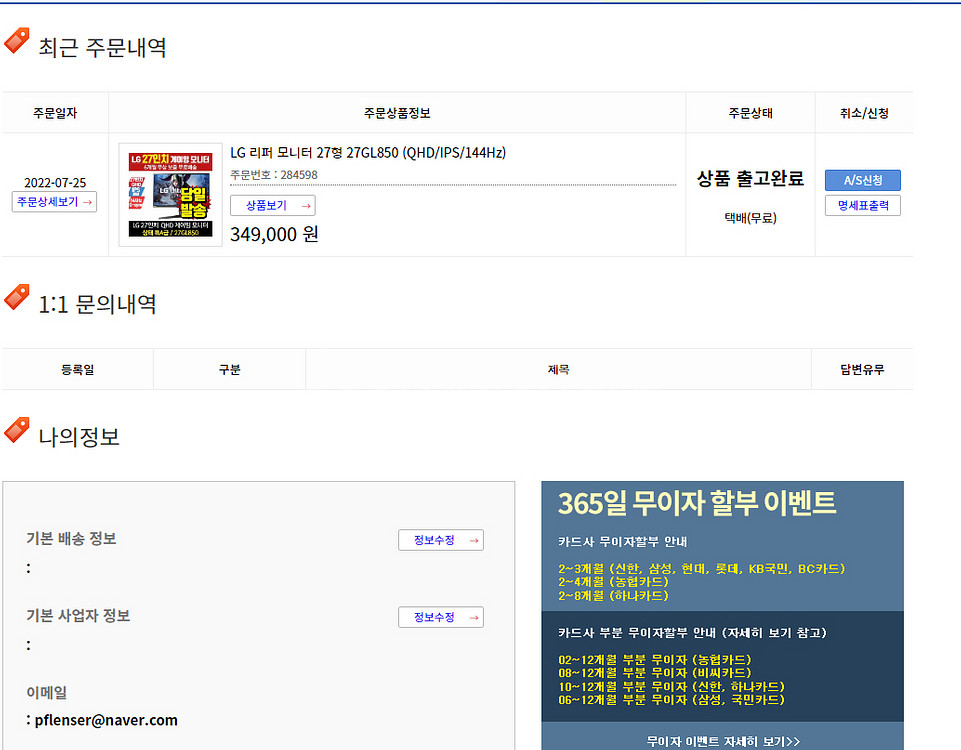The image size is (961, 750).
Task: Click the 2~4개월 (농협카드) line
Action: click(613, 581)
